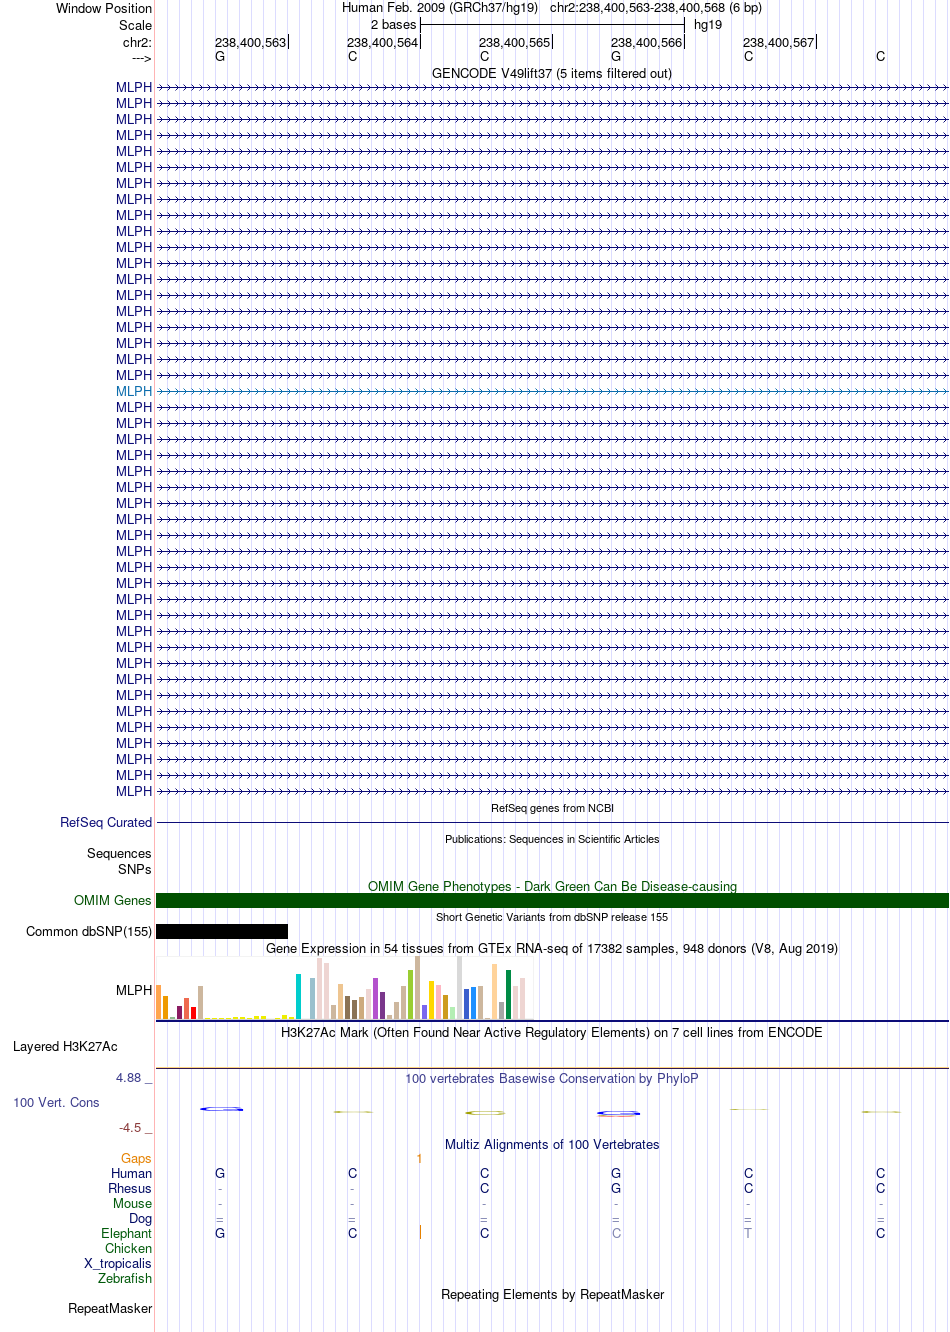Click the Window Position track label
The width and height of the screenshot is (950, 1332).
[x=104, y=8]
